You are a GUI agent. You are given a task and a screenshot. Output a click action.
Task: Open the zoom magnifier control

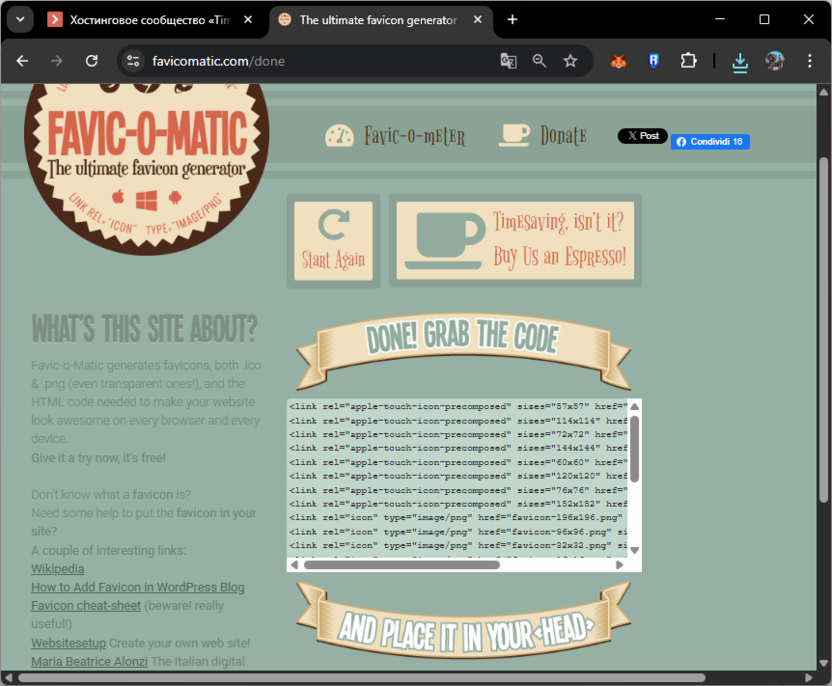click(x=539, y=61)
